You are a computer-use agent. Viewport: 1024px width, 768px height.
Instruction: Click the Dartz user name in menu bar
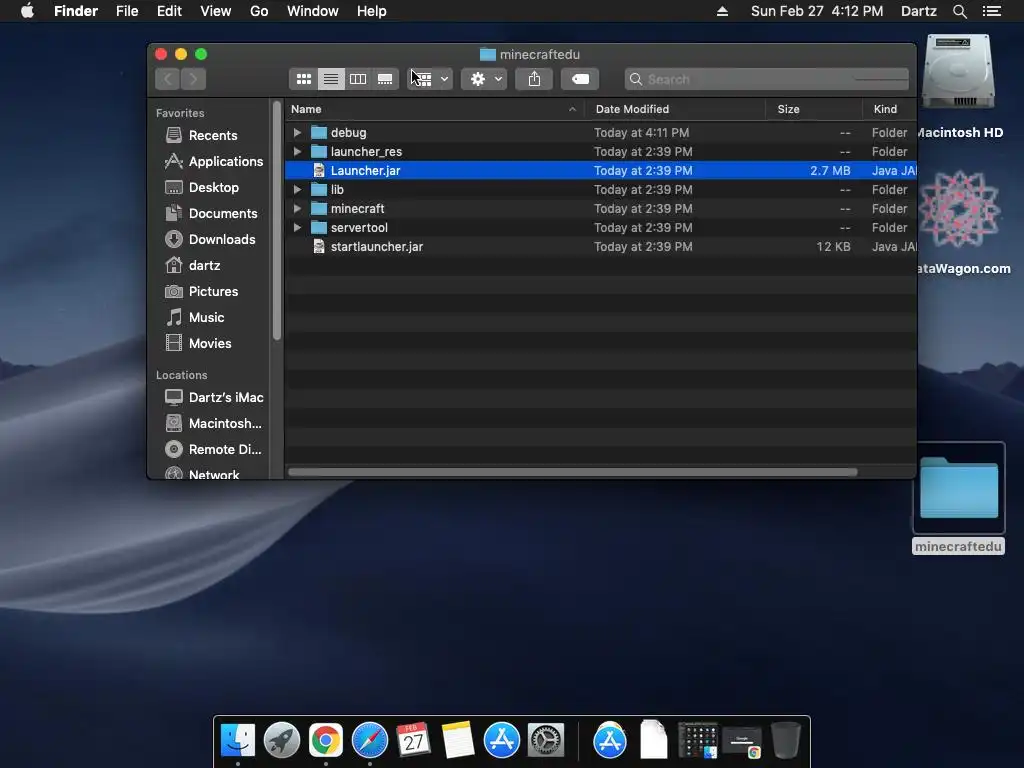pyautogui.click(x=919, y=11)
